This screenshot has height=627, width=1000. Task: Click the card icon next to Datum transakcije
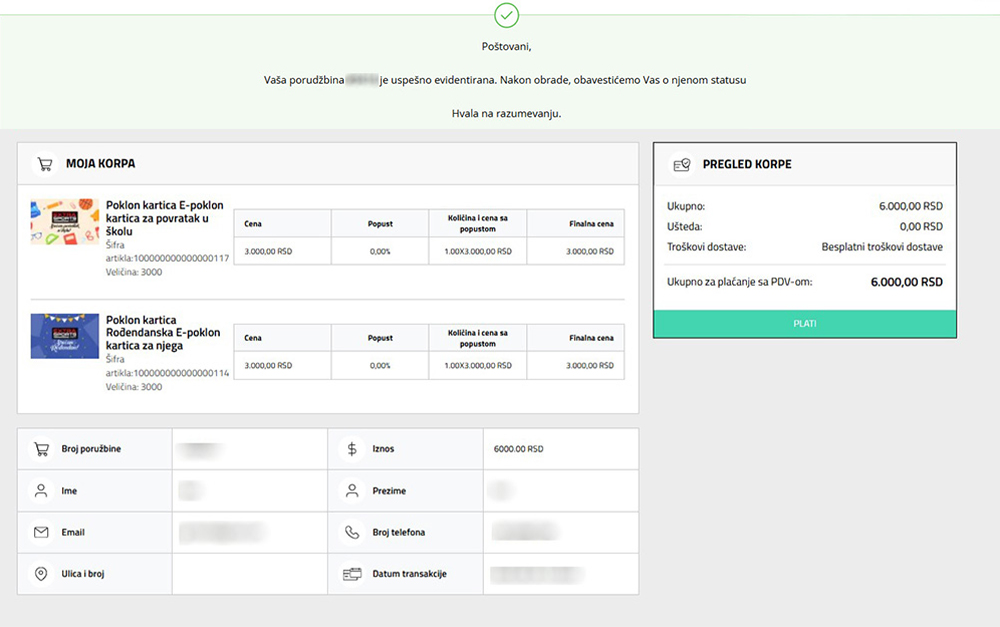pyautogui.click(x=352, y=574)
